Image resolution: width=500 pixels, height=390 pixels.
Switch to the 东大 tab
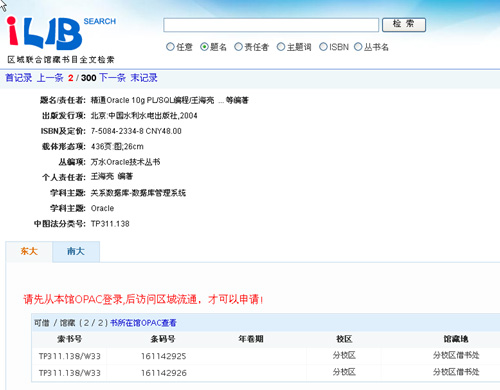click(29, 251)
